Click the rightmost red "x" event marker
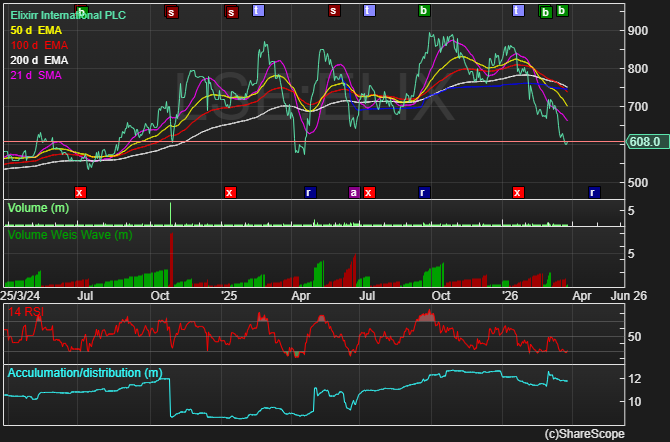This screenshot has height=442, width=670. (518, 191)
